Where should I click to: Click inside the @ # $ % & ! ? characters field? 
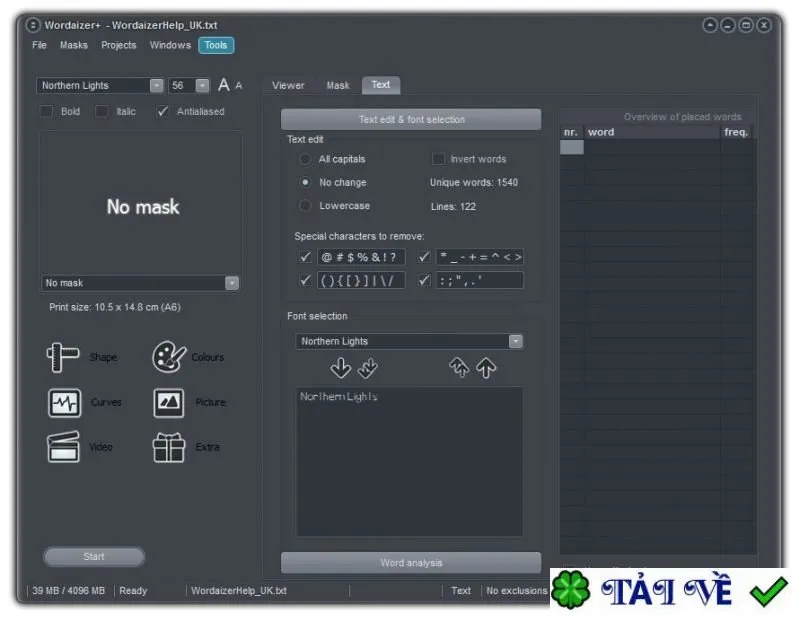coord(361,257)
